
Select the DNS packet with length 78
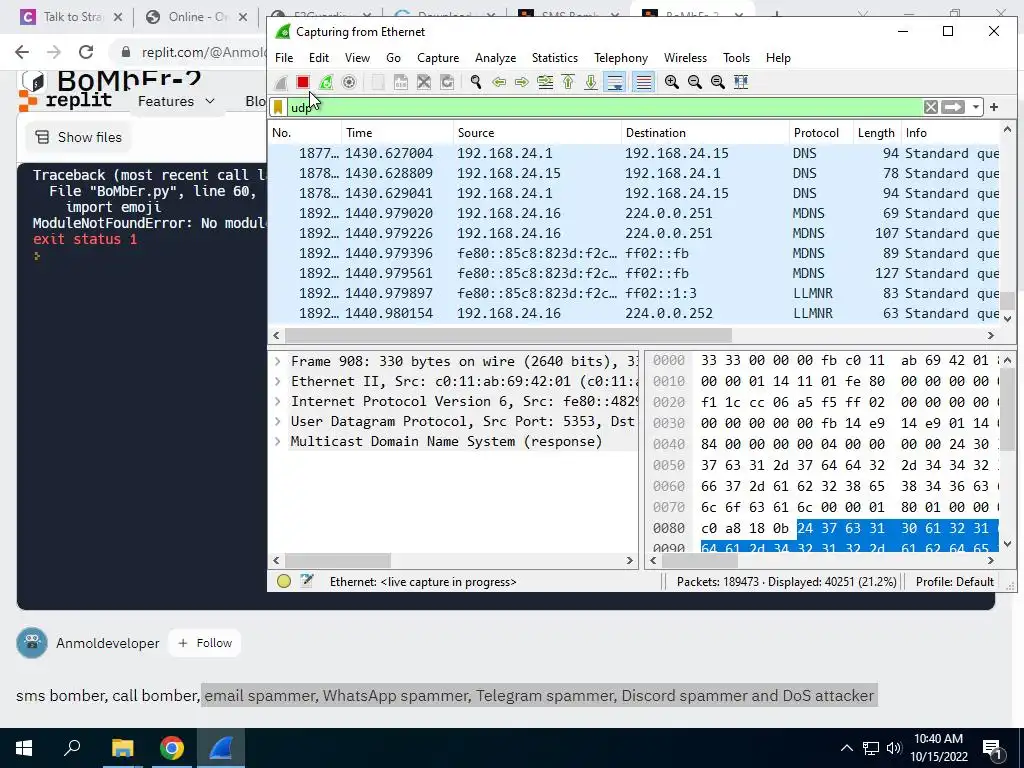pos(633,174)
